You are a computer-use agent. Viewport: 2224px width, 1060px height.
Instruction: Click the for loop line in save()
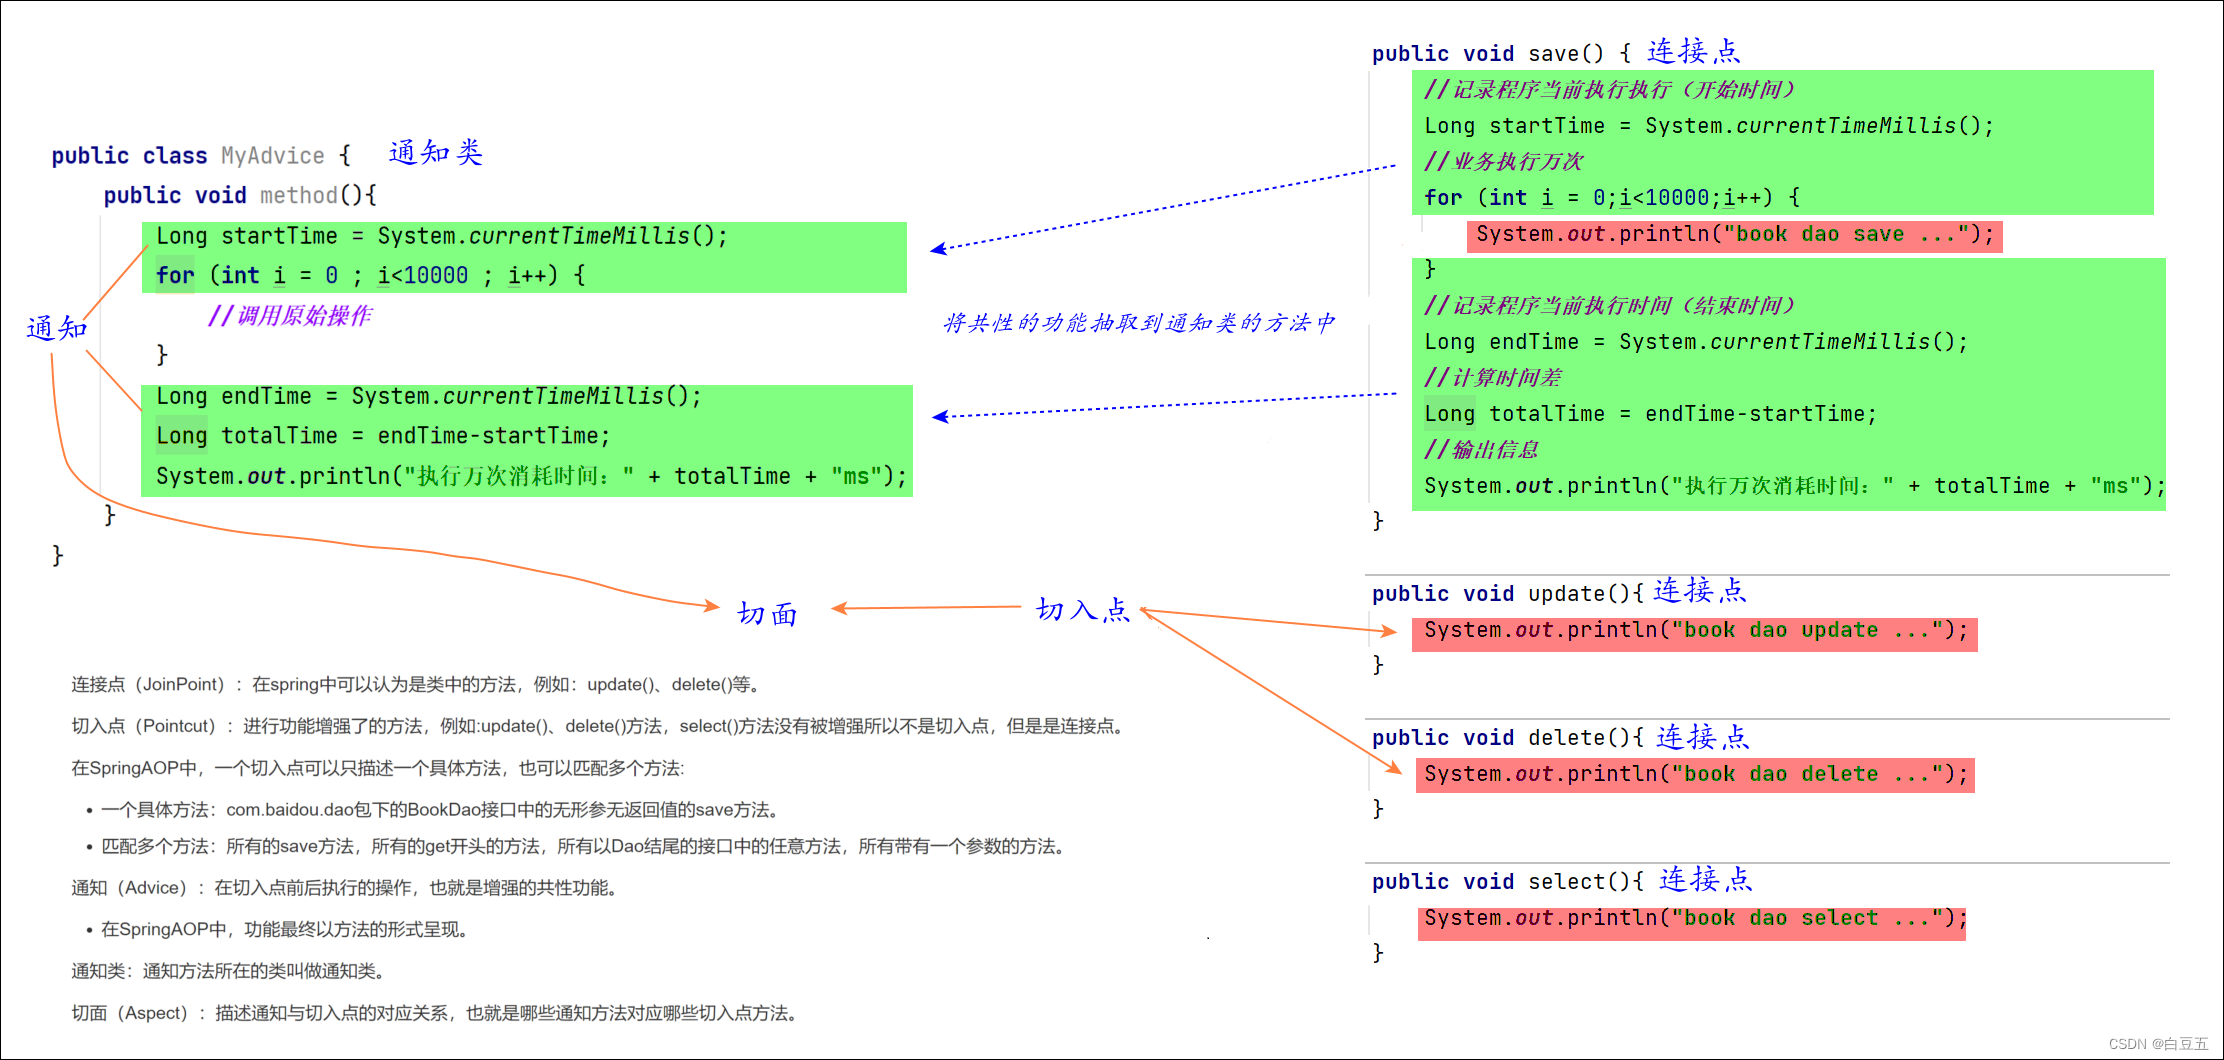tap(1612, 198)
